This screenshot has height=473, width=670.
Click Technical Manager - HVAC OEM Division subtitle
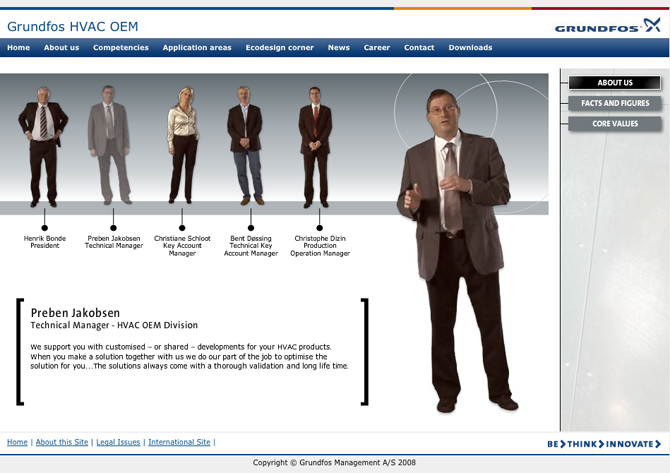coord(114,325)
